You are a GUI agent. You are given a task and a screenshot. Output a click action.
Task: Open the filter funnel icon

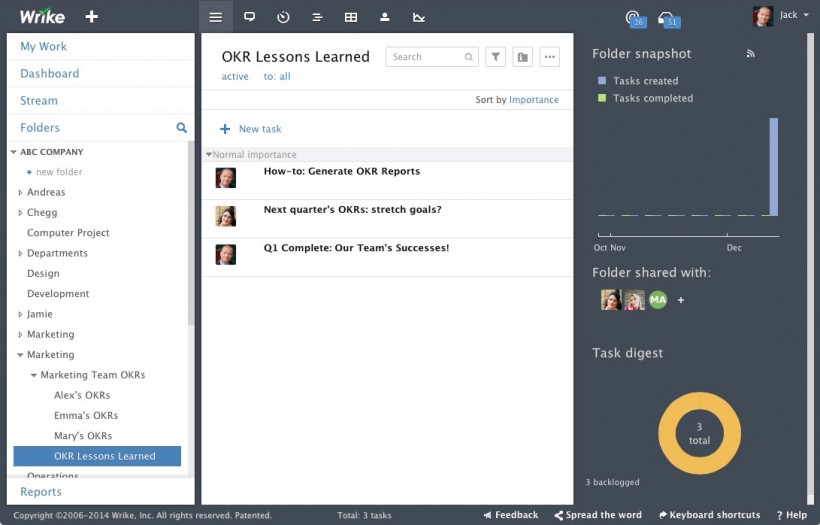(495, 56)
